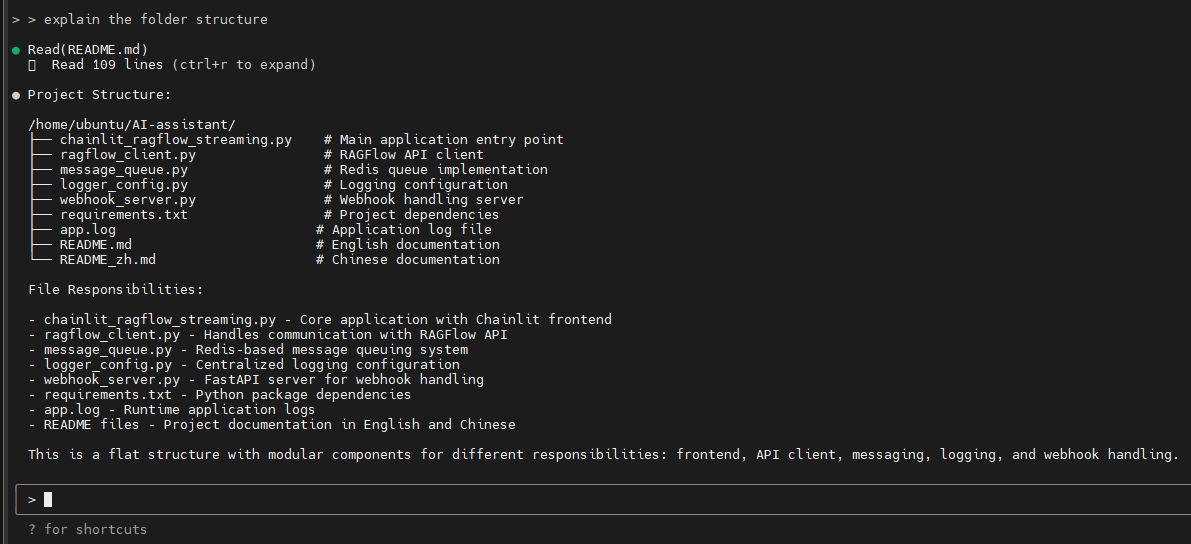Click the Read(README.md) tool call line
The height and width of the screenshot is (544, 1191).
tap(87, 50)
